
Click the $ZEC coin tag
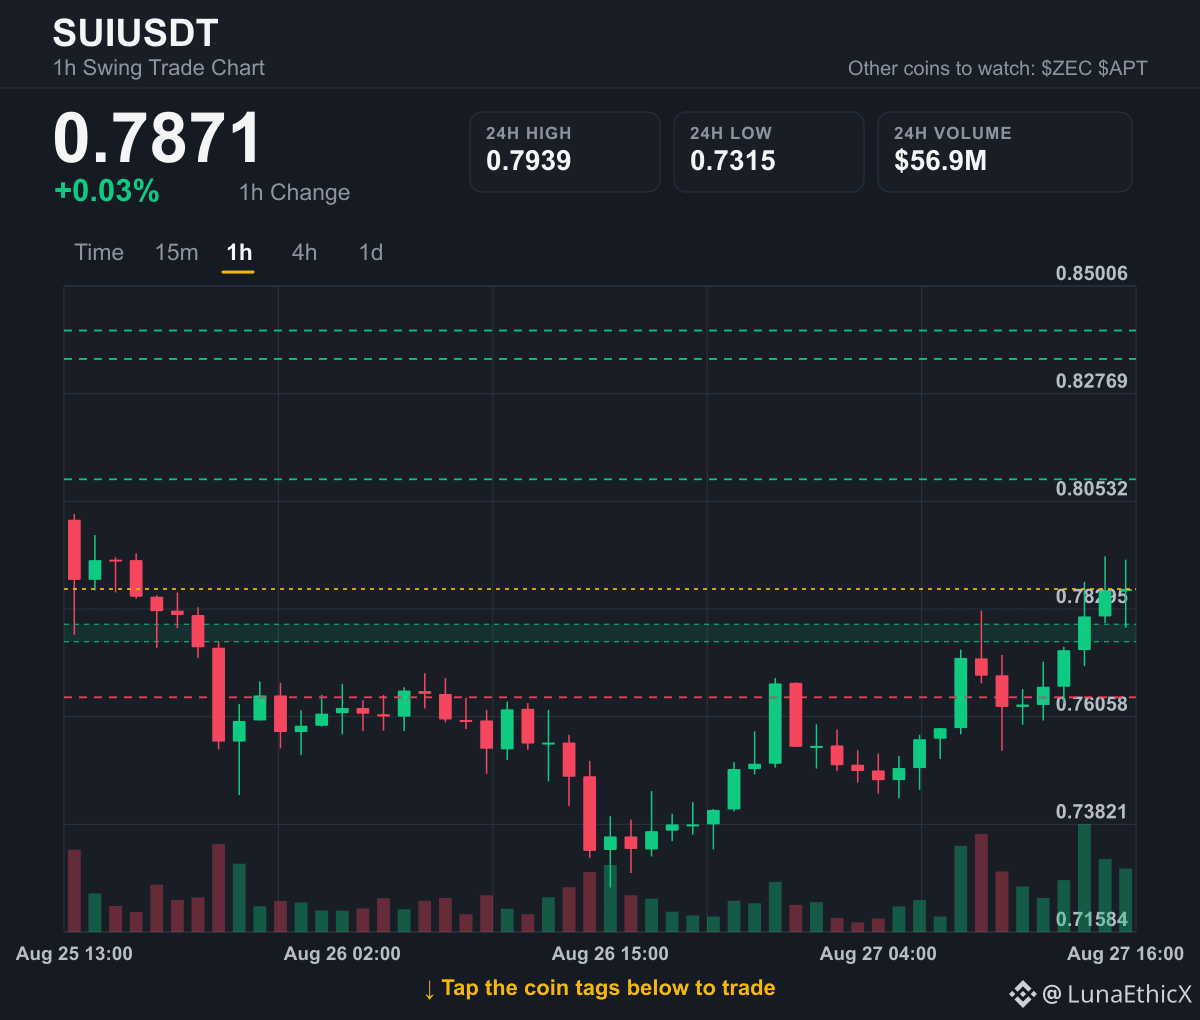1066,68
